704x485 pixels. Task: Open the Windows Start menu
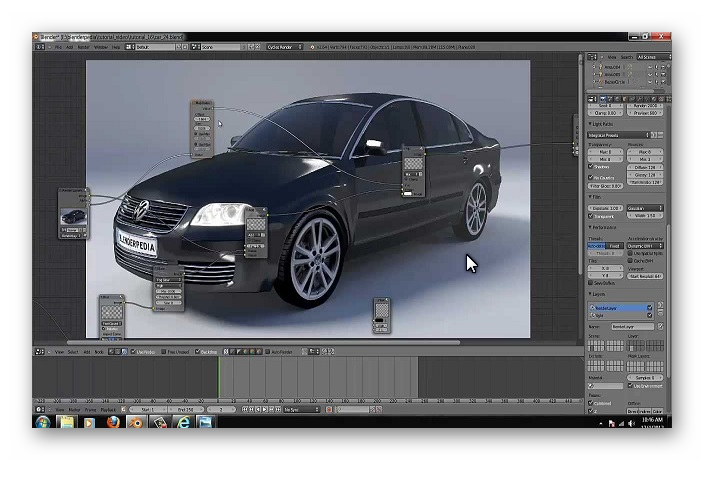click(x=43, y=422)
